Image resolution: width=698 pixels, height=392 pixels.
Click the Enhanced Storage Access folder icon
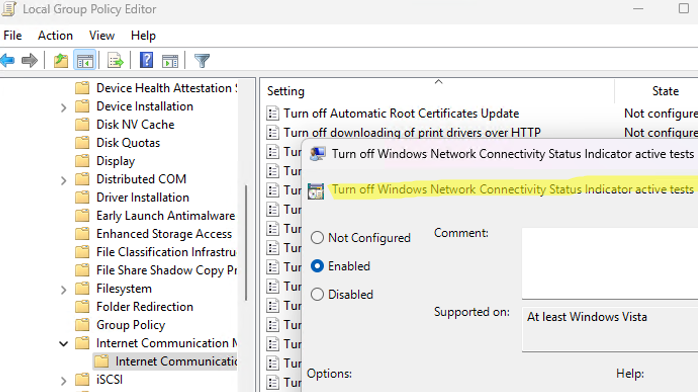(82, 234)
